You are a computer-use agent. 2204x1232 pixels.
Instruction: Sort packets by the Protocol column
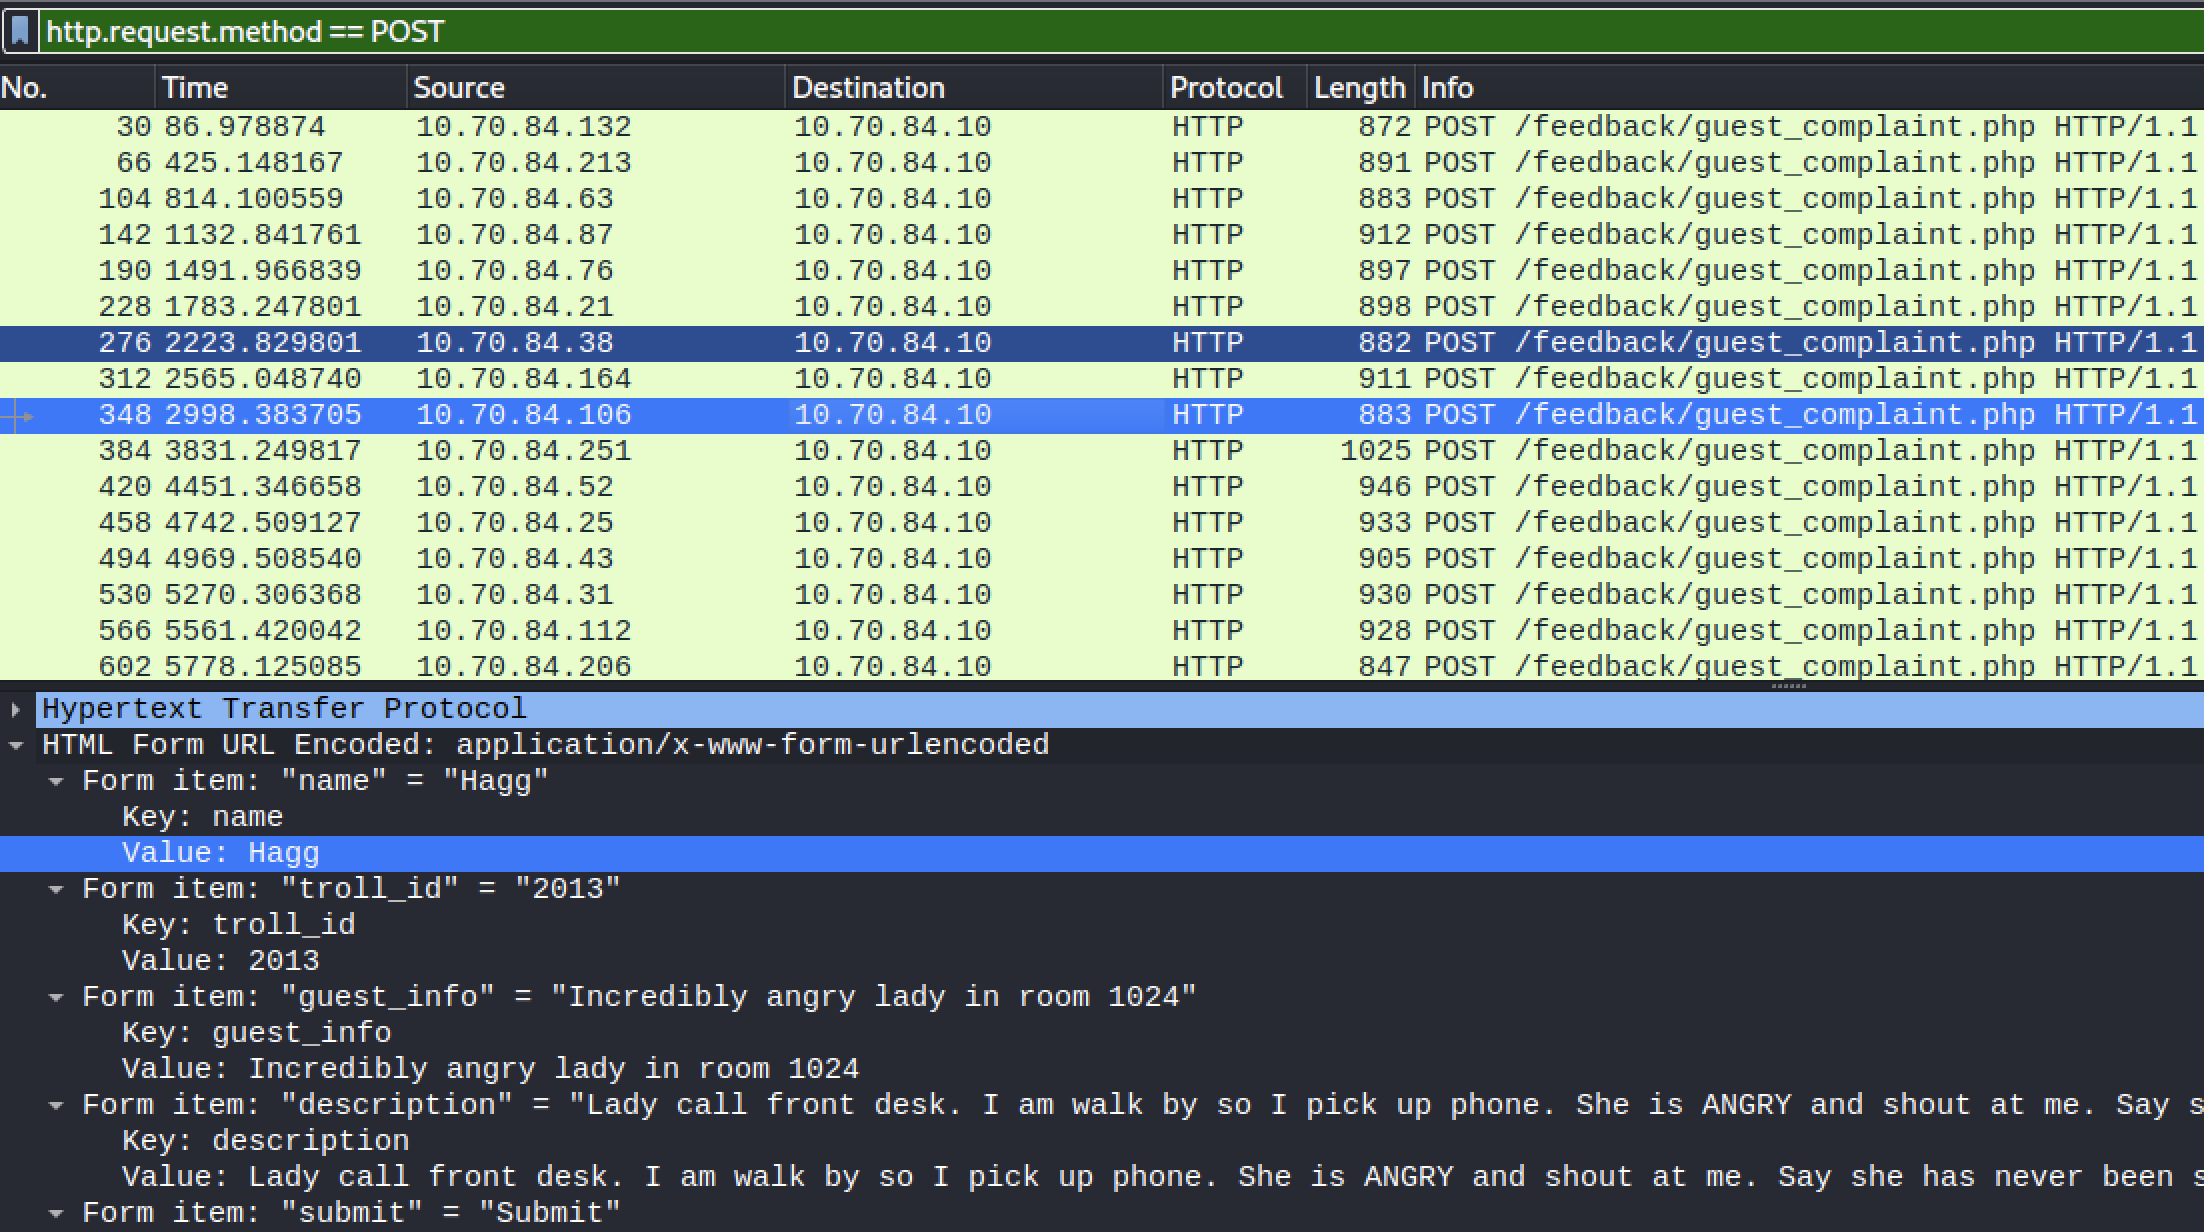click(1226, 88)
